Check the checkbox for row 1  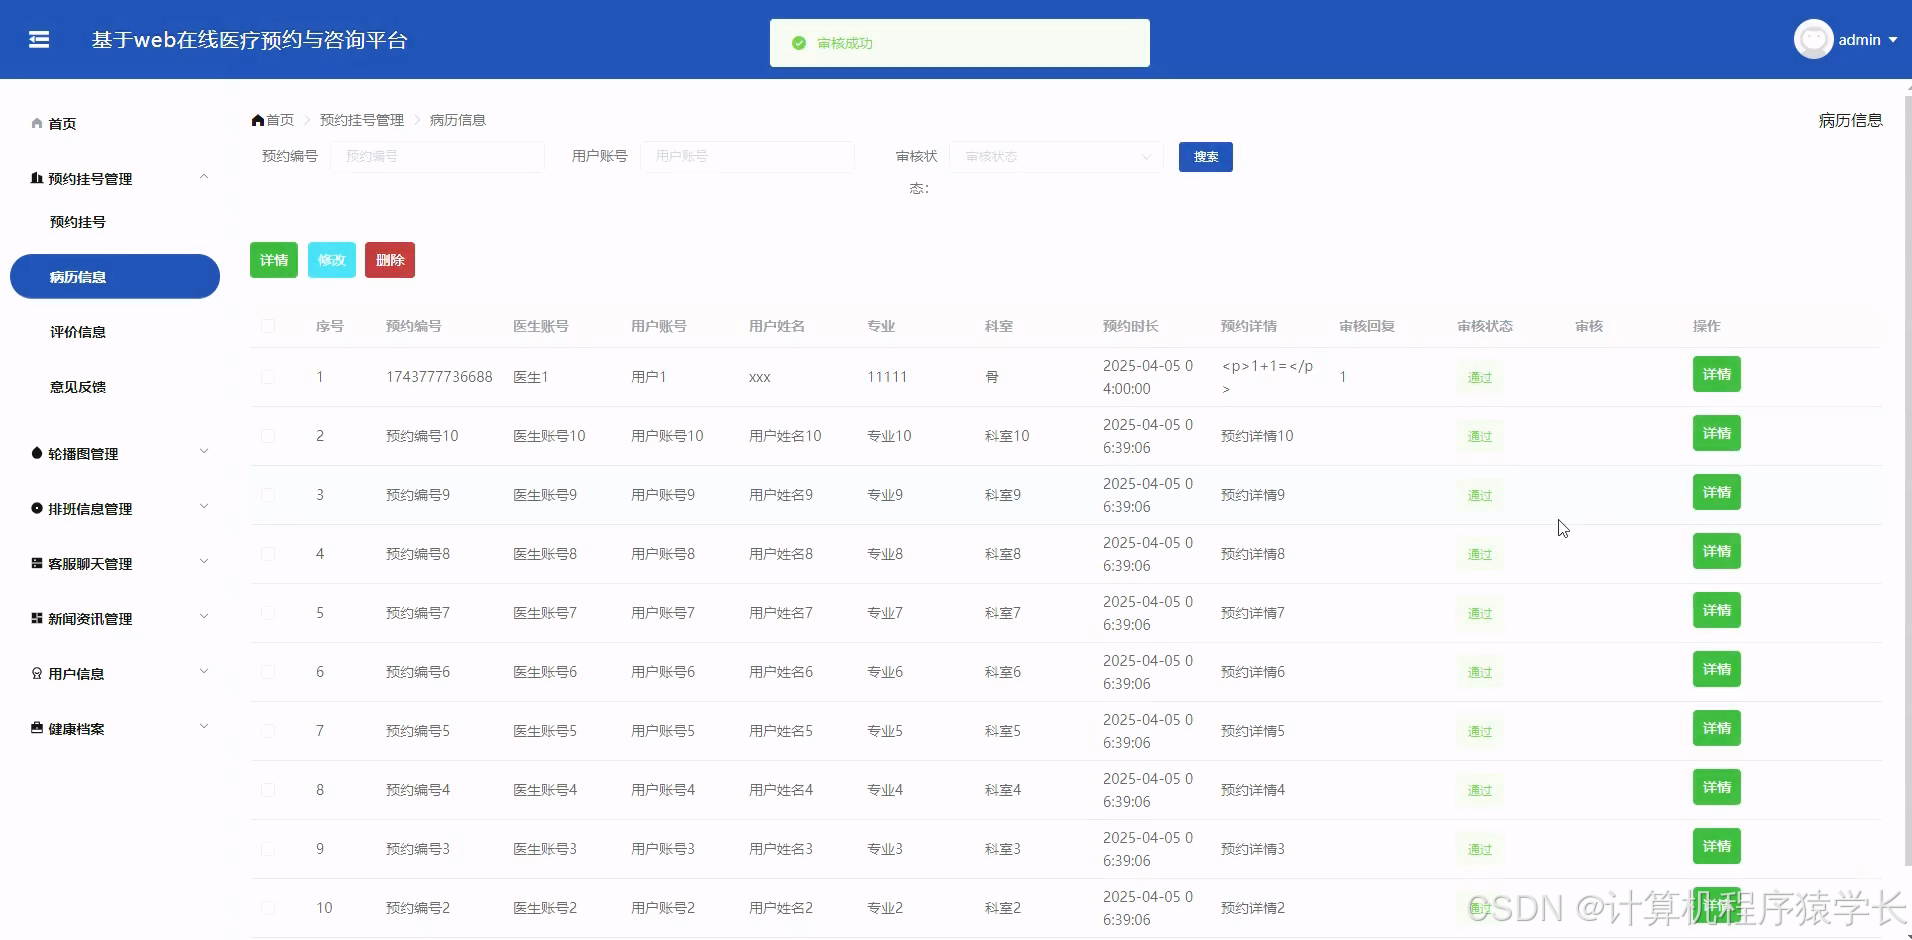click(268, 377)
